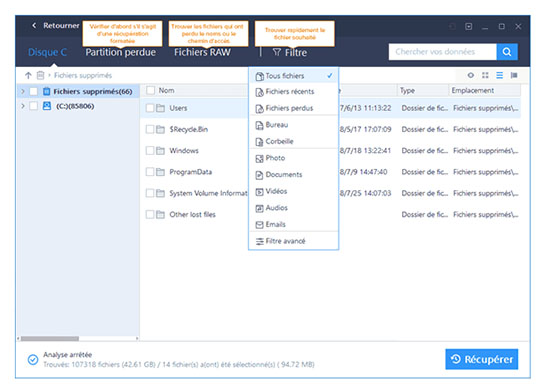Click the left panel horizontal scrollbar

click(x=50, y=338)
